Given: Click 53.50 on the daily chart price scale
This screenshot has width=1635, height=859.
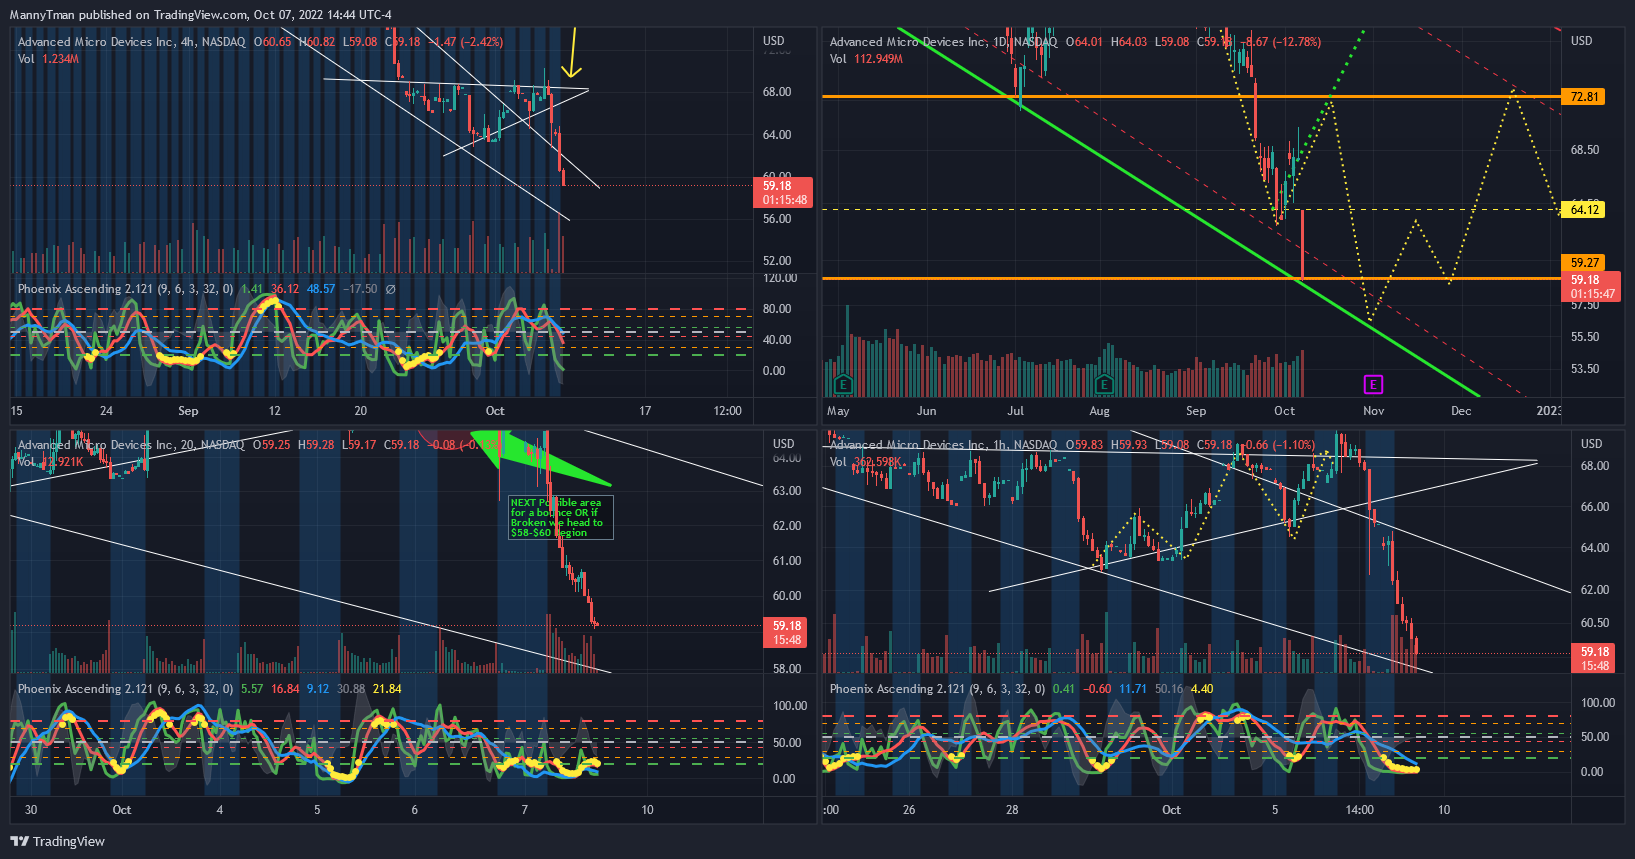Looking at the screenshot, I should click(1585, 369).
